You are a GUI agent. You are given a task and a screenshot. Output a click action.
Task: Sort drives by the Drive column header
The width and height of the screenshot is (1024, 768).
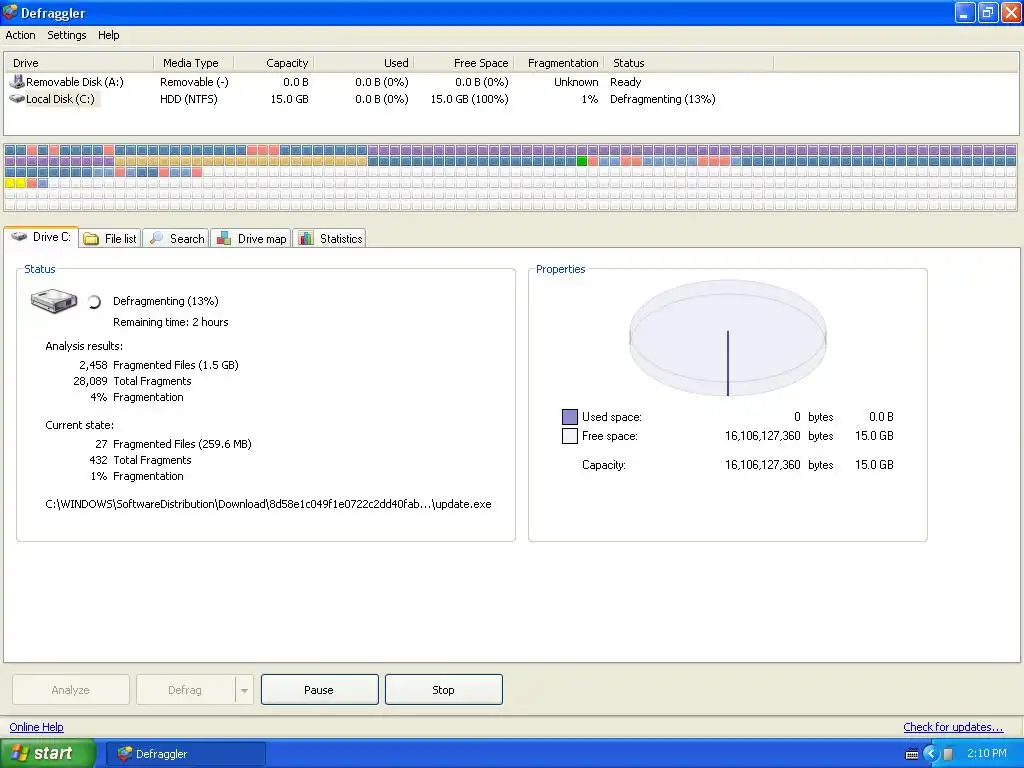click(x=79, y=63)
